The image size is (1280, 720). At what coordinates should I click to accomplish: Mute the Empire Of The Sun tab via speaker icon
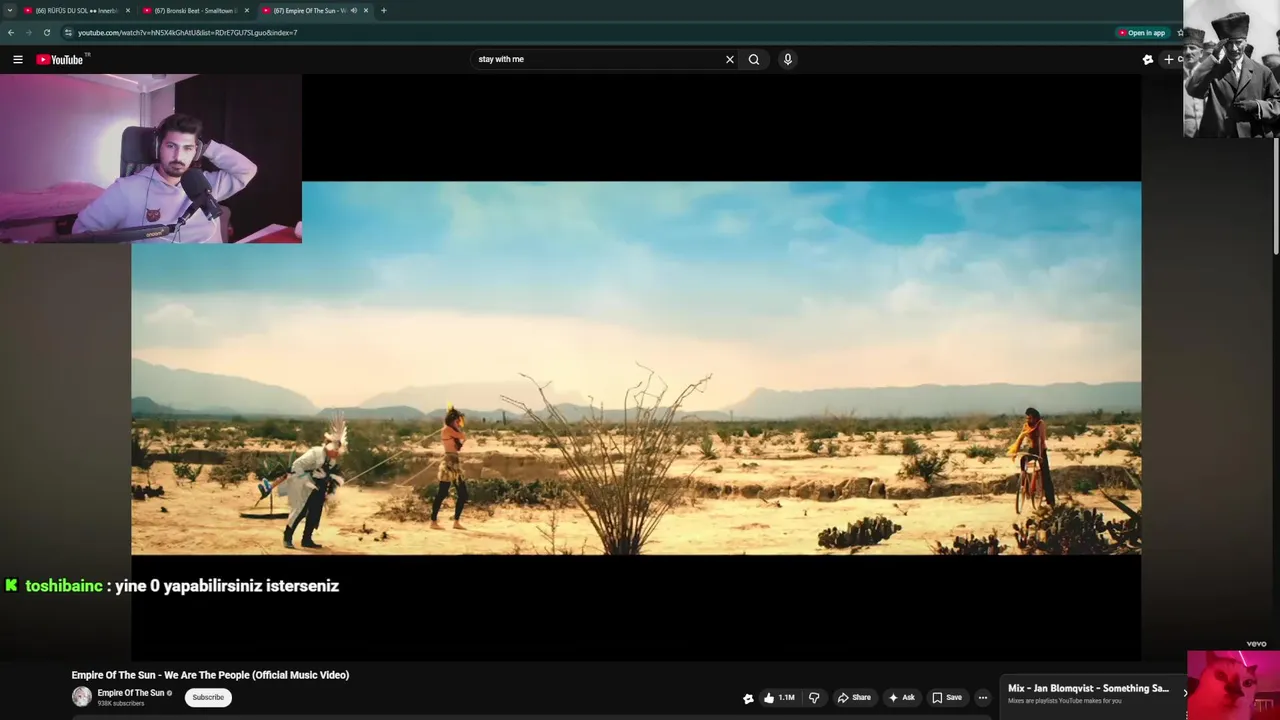coord(354,10)
